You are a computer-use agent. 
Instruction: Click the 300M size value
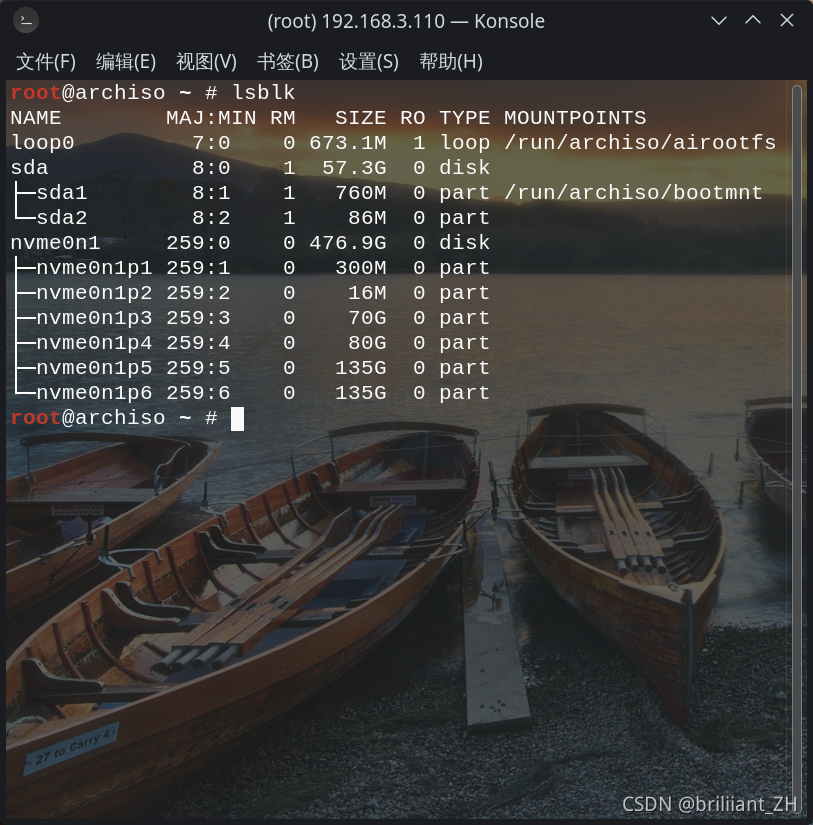click(x=361, y=268)
